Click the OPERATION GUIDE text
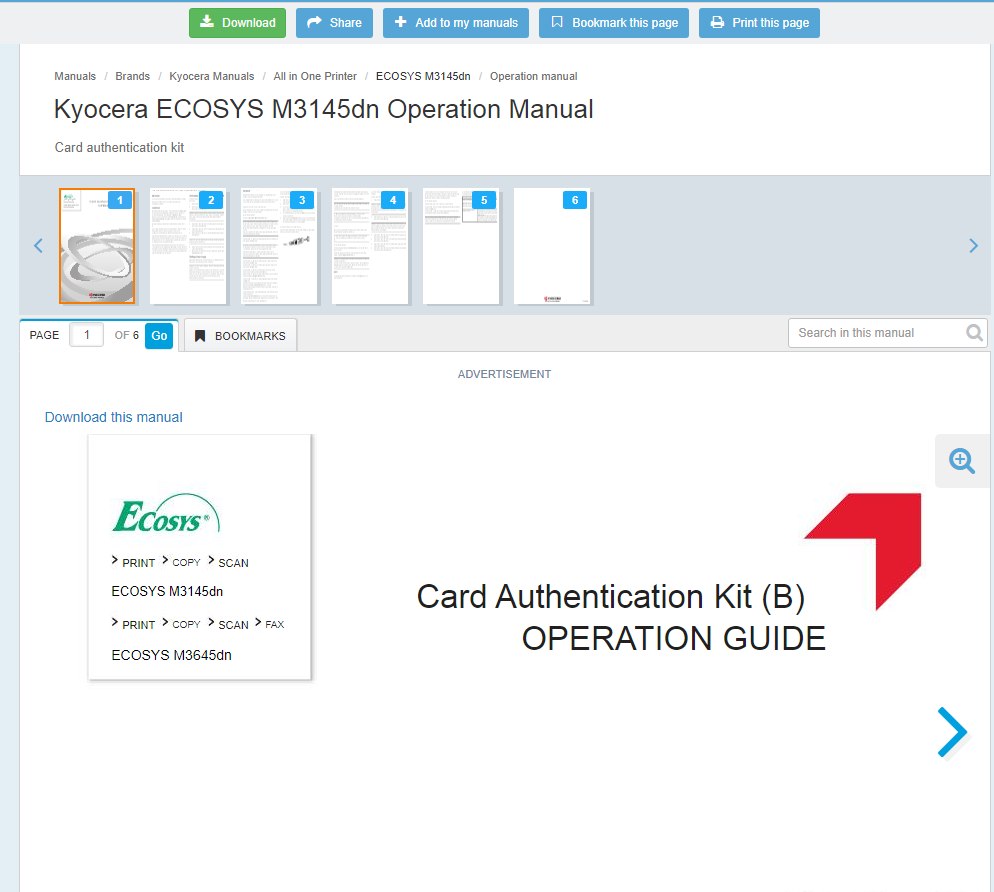 coord(673,638)
